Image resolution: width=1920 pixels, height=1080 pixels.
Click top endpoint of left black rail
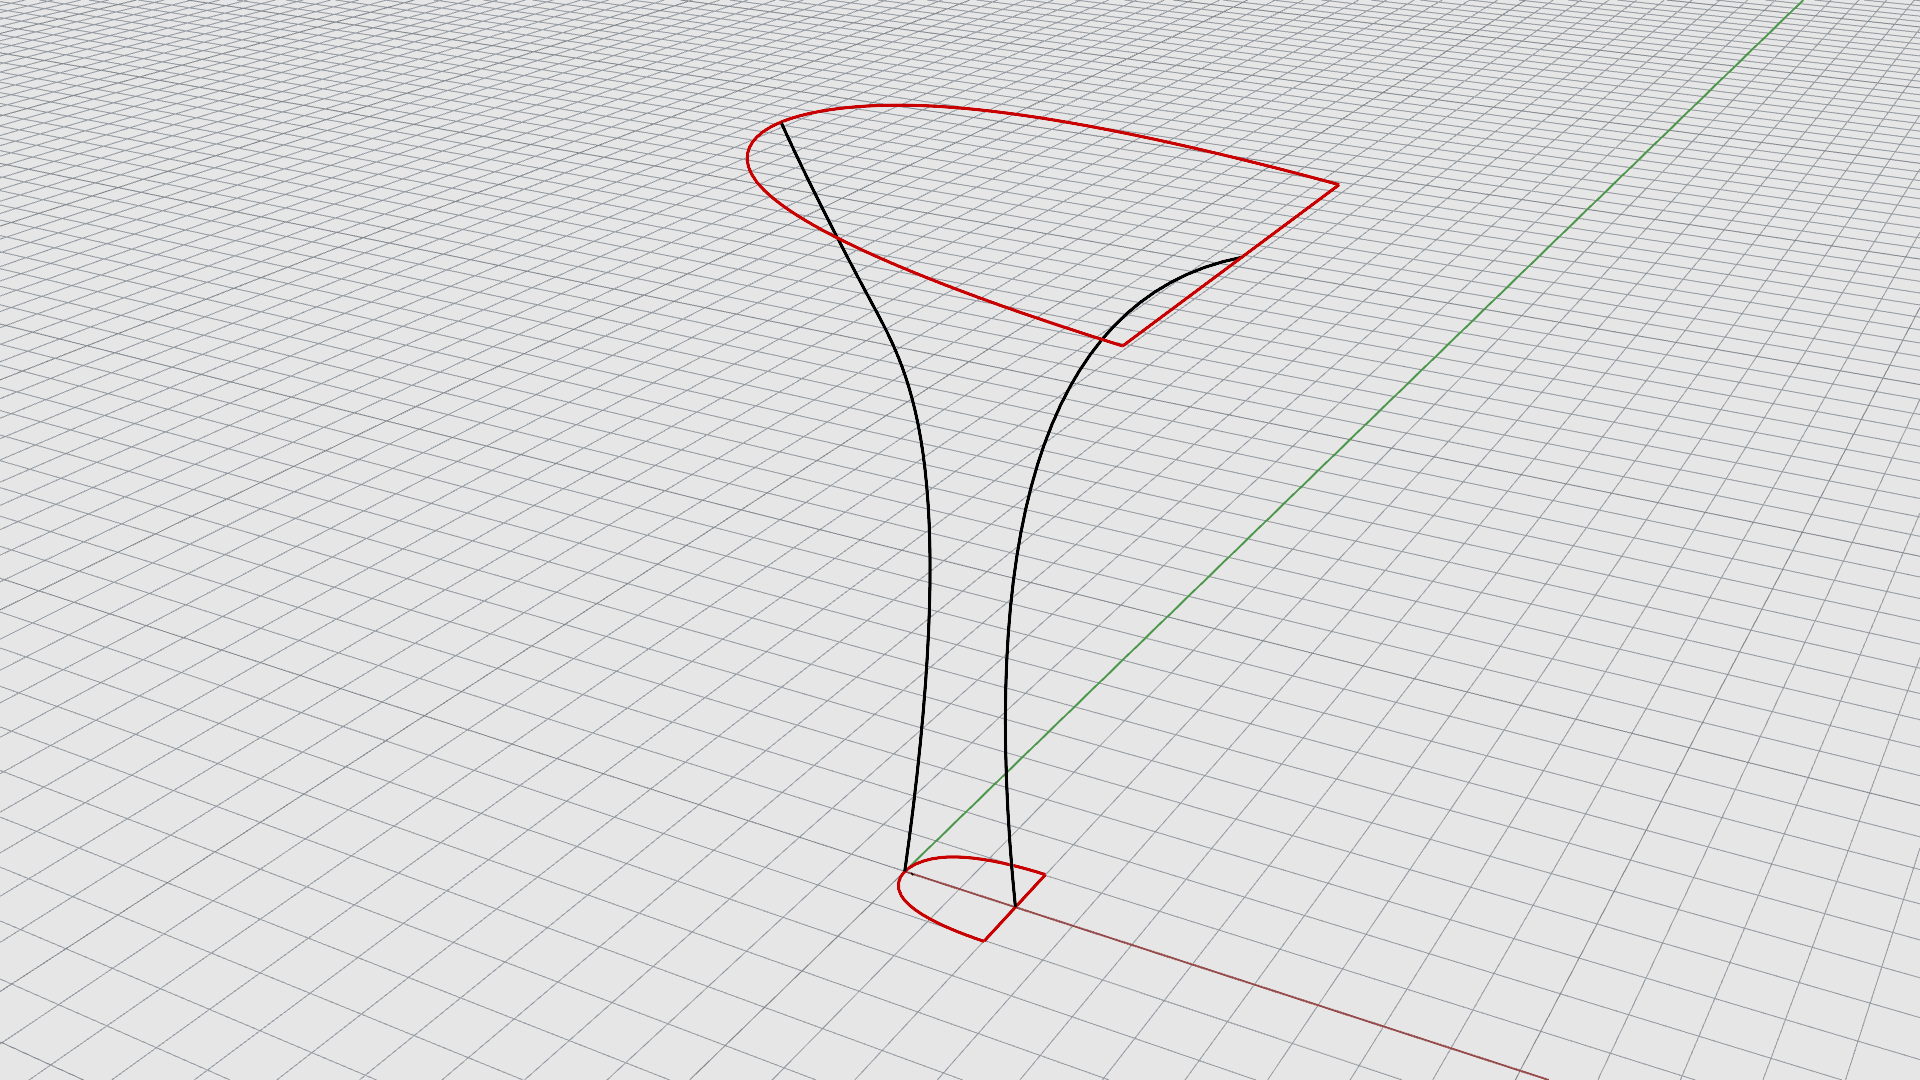click(x=781, y=122)
